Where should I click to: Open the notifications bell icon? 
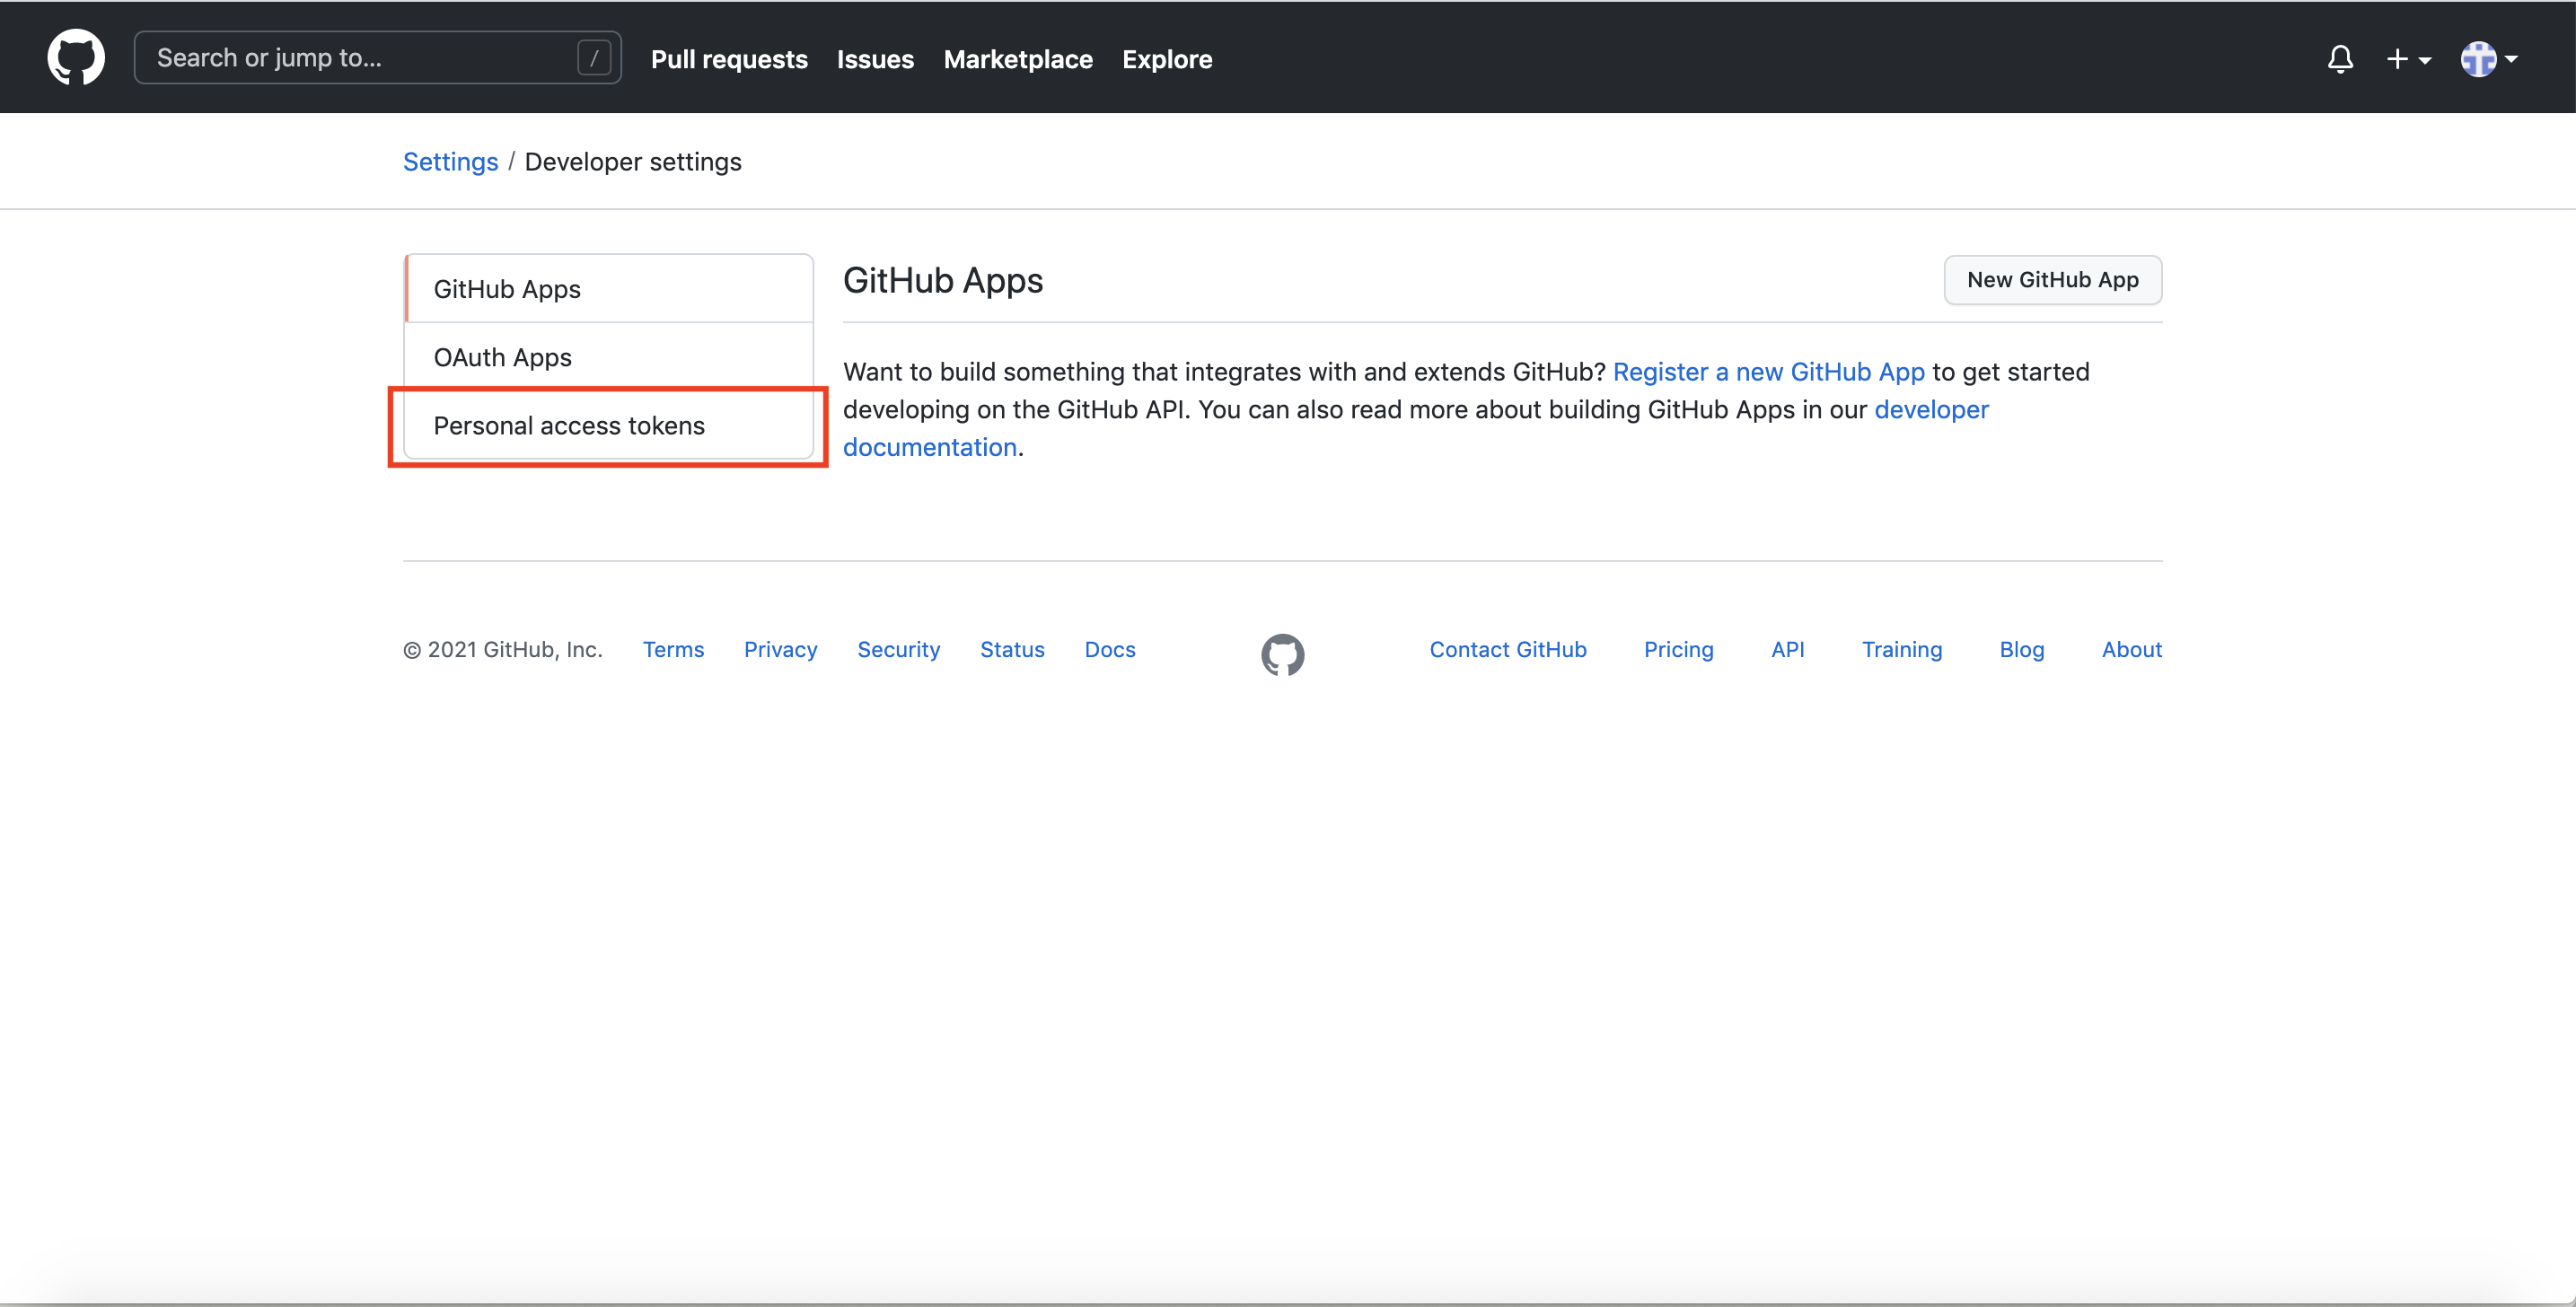[x=2339, y=59]
